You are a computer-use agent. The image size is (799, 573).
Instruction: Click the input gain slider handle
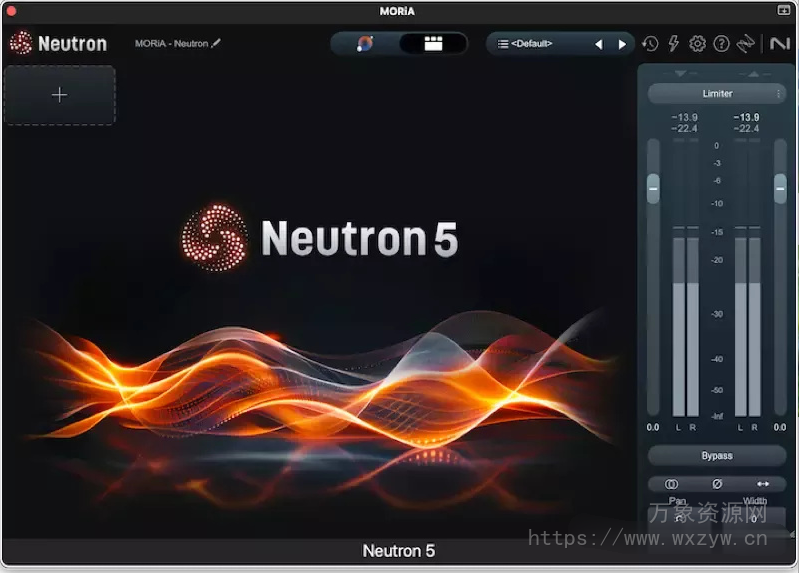(653, 187)
